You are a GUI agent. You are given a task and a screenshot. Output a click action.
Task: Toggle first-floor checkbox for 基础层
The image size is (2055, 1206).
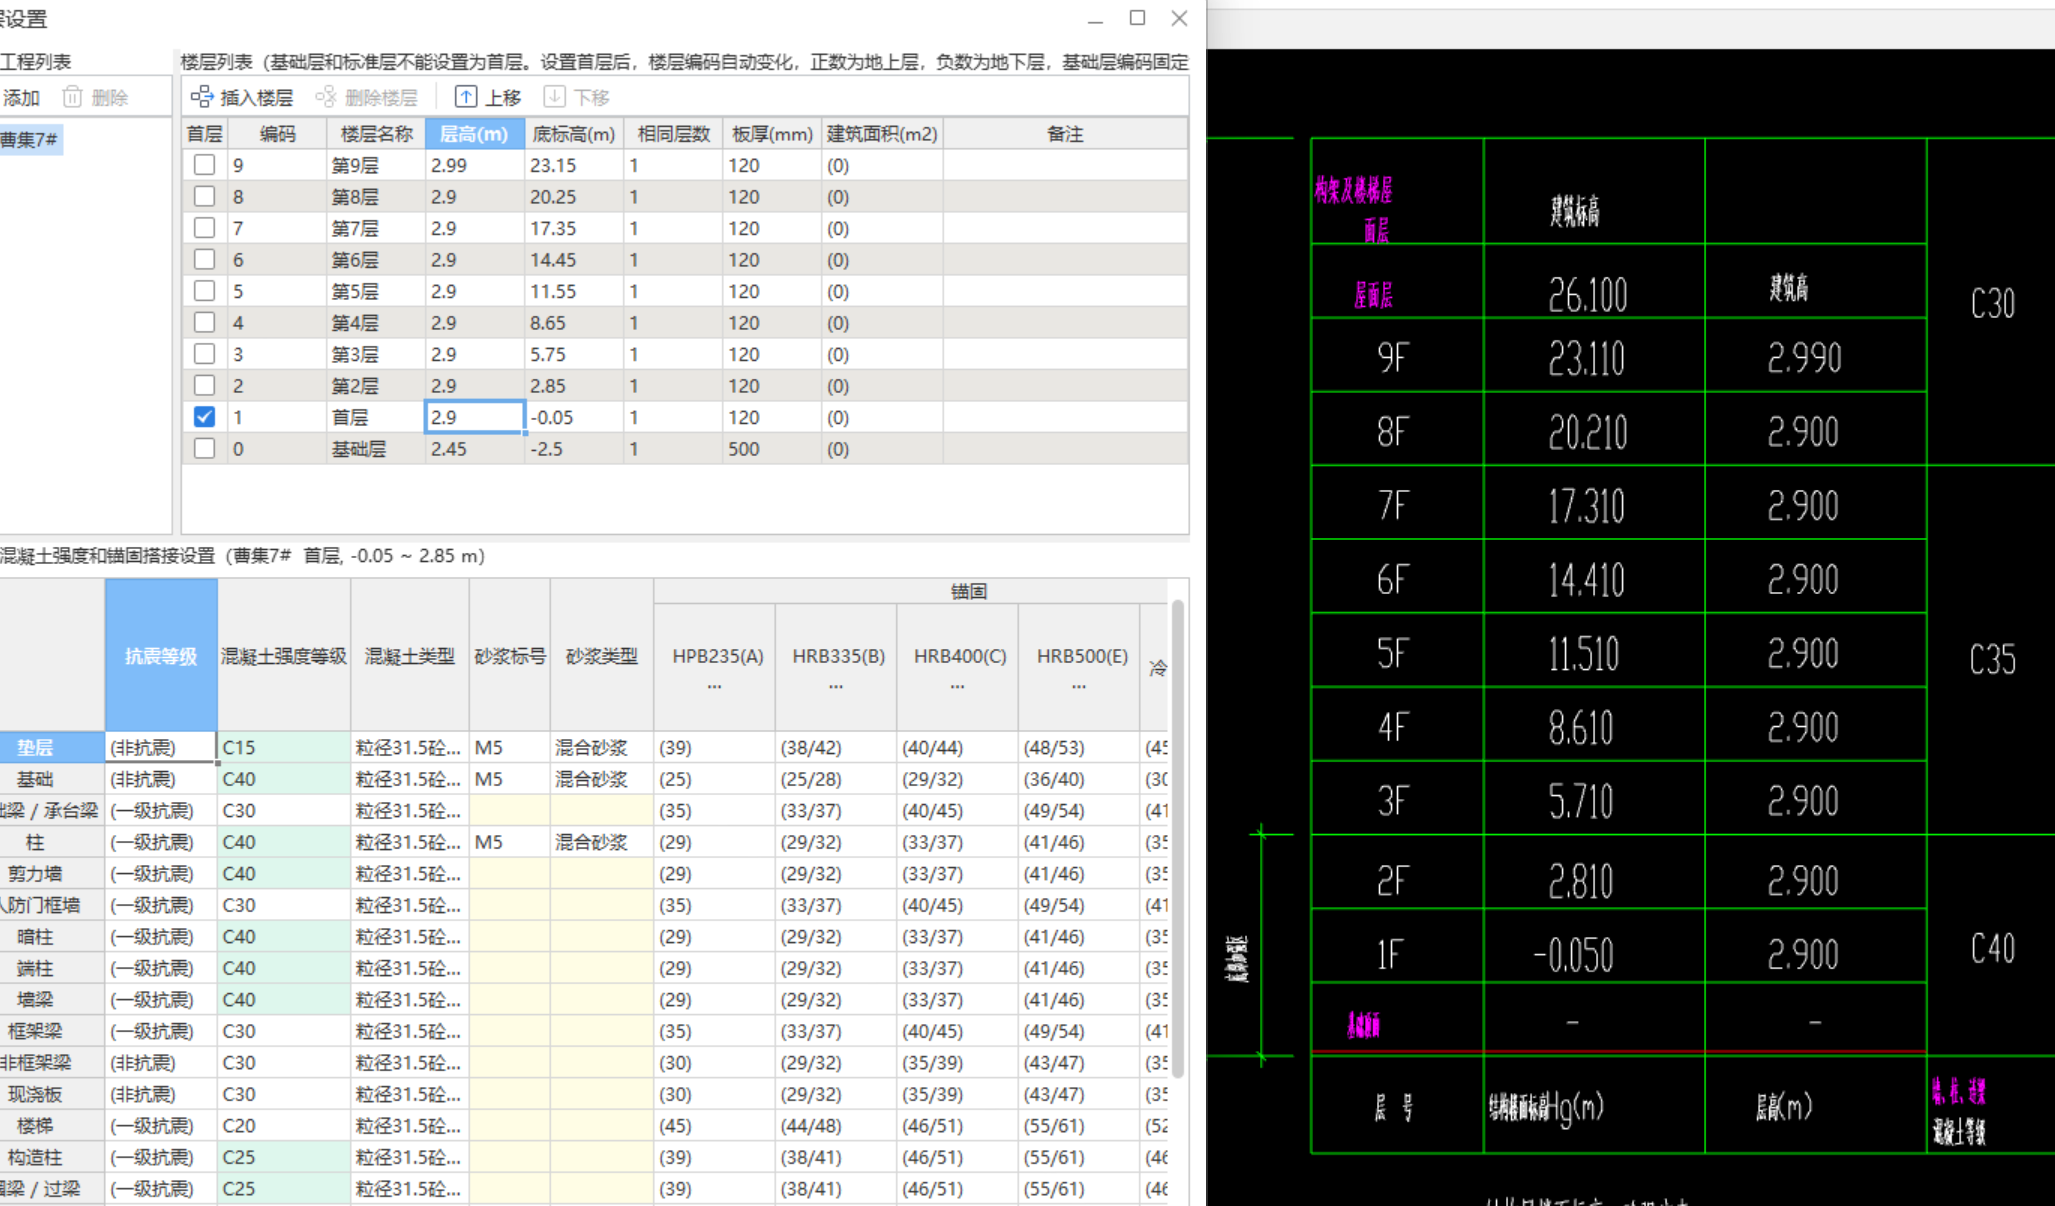(x=204, y=449)
